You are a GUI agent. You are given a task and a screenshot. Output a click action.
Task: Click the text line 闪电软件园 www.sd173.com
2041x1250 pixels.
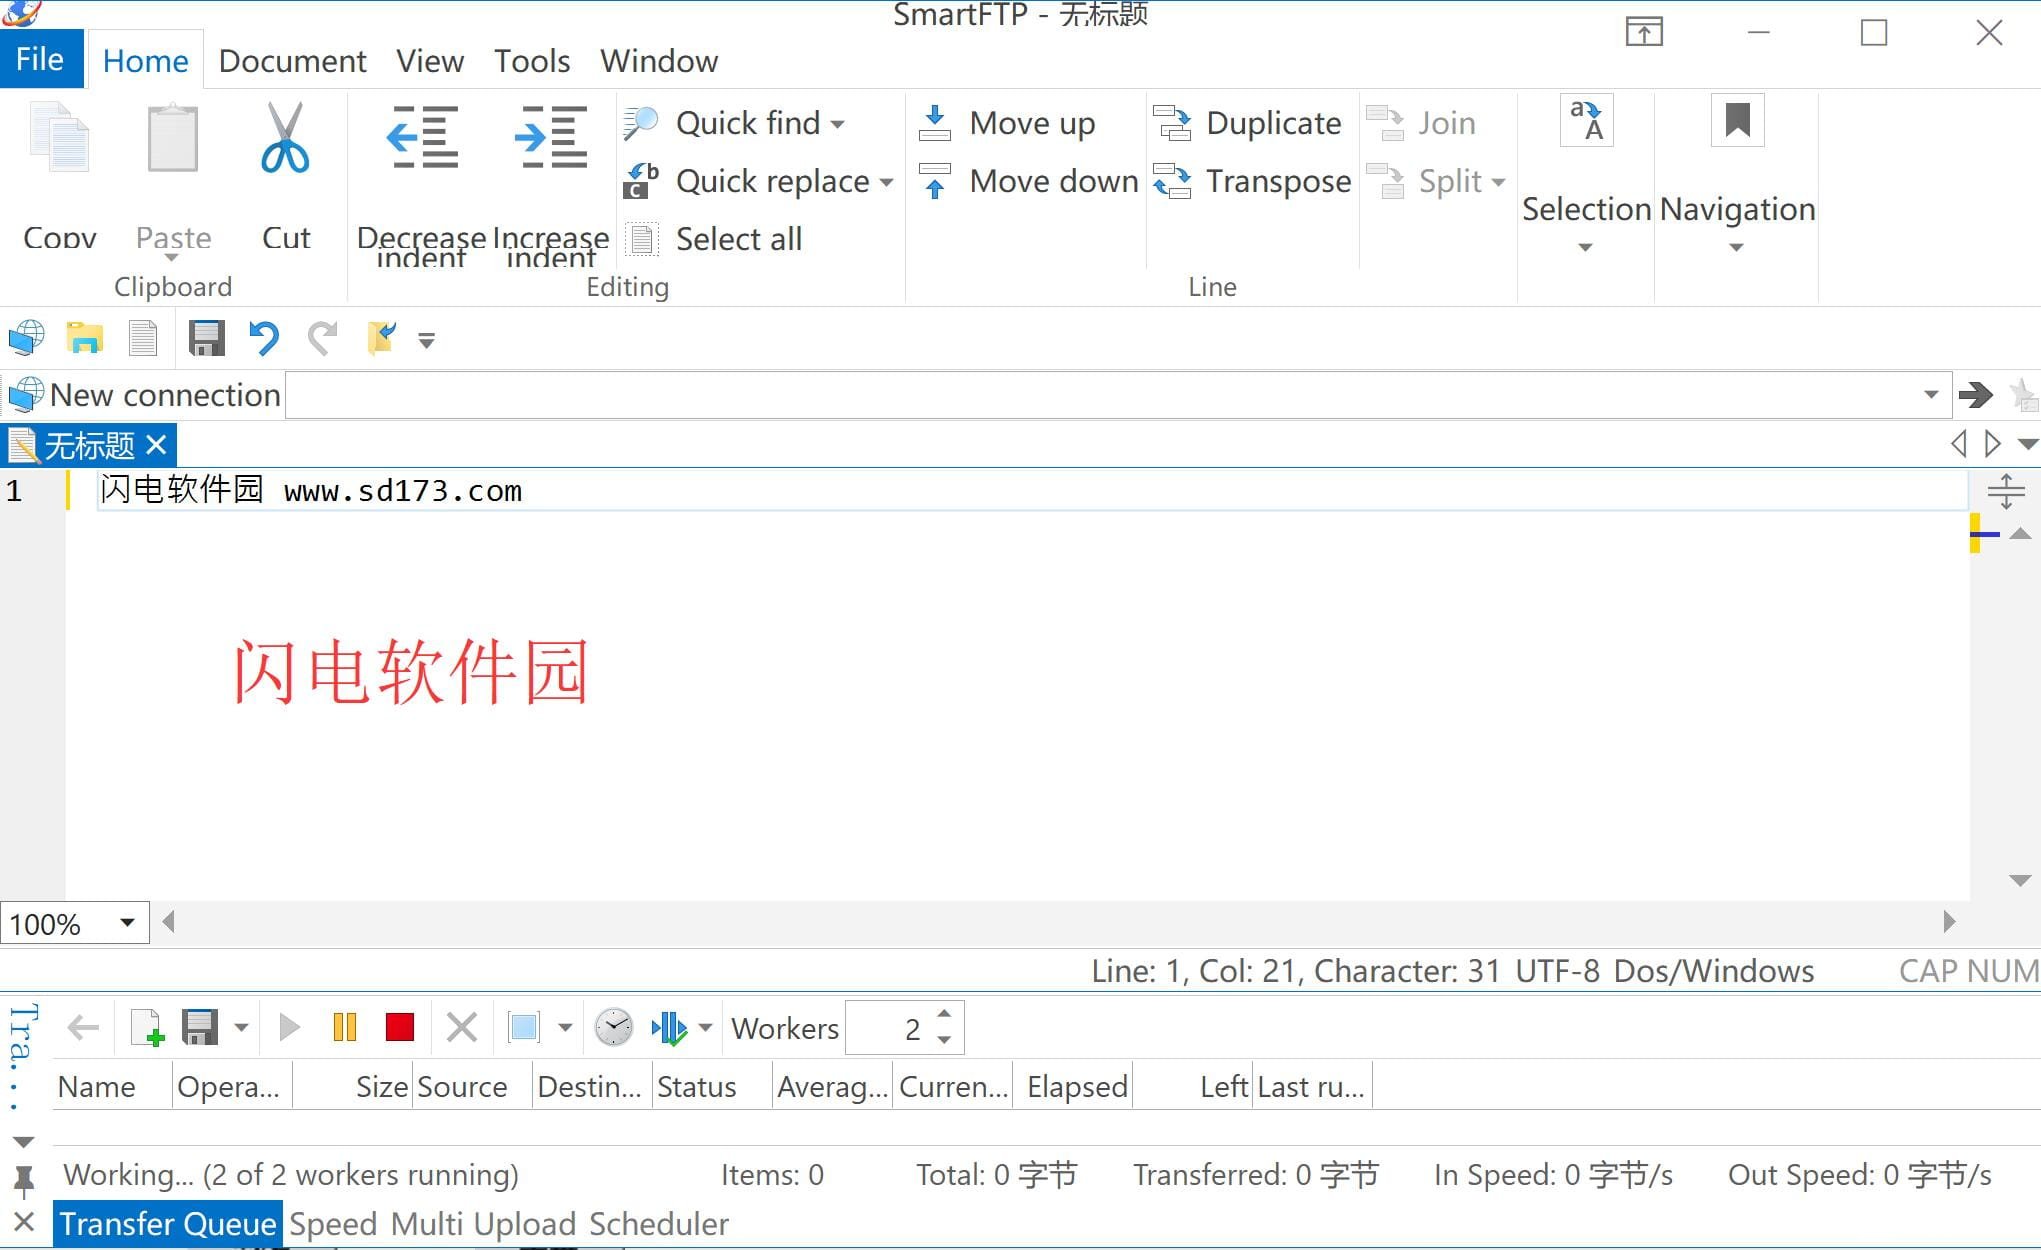(311, 490)
